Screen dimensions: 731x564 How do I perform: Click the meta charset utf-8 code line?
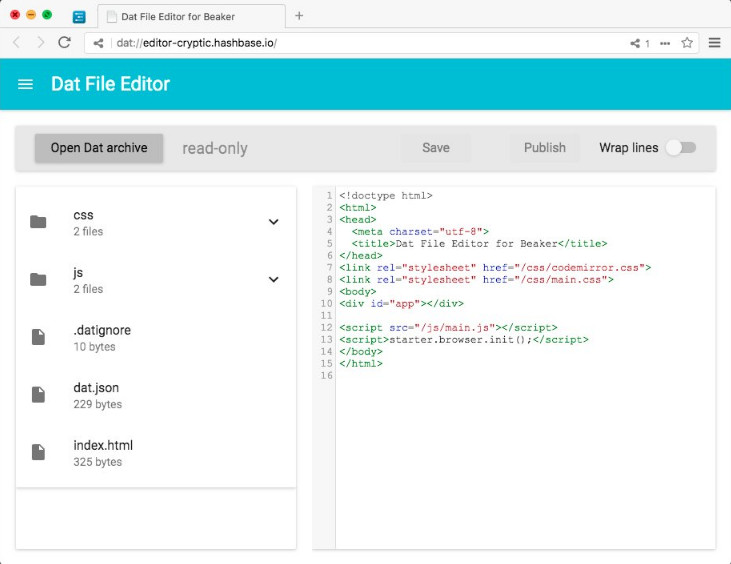420,232
